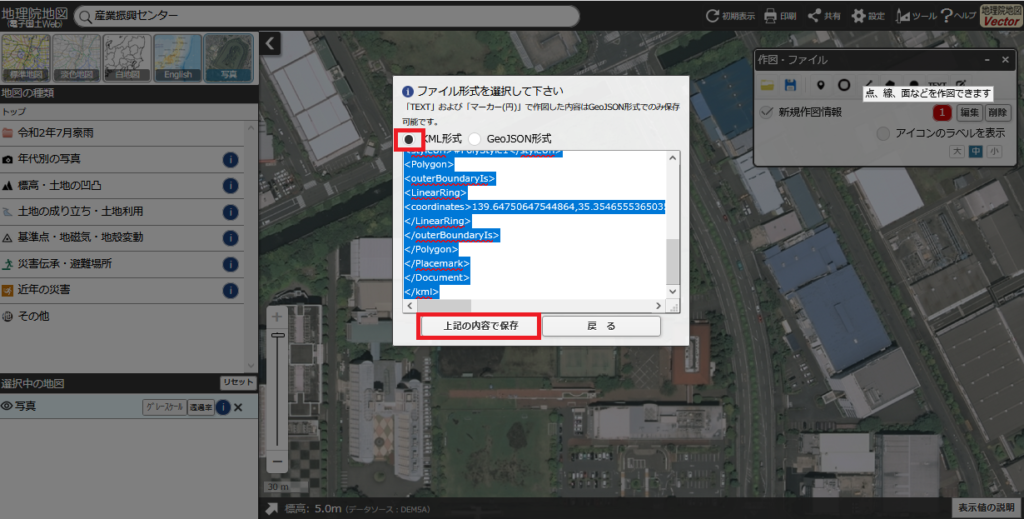Set label size to 小
This screenshot has width=1024, height=519.
(993, 151)
